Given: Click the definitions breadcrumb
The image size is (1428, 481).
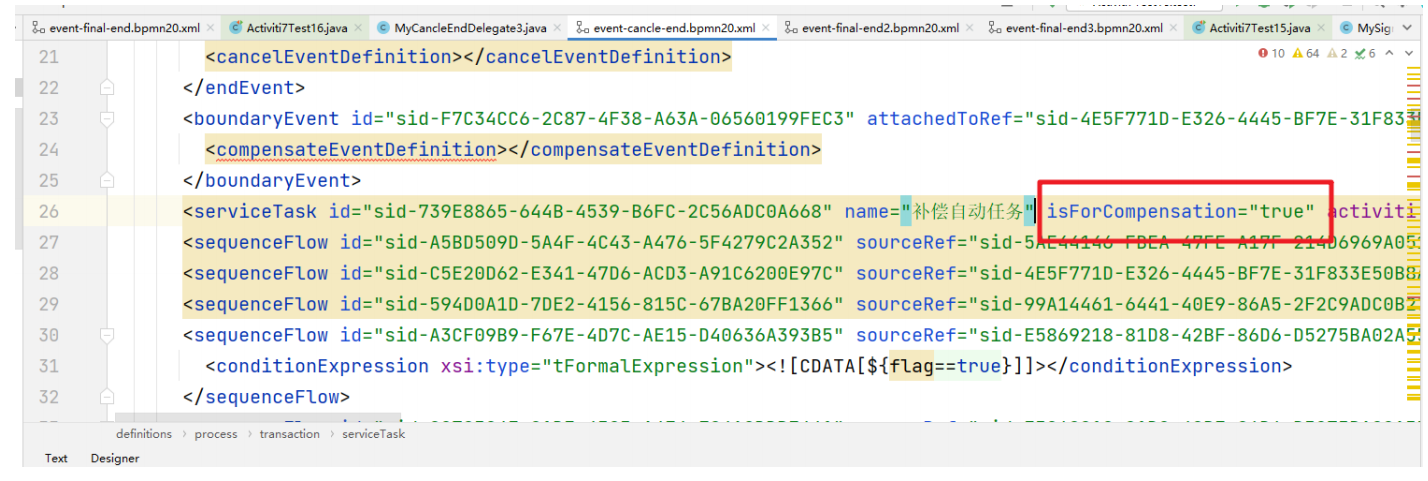Looking at the screenshot, I should [144, 434].
